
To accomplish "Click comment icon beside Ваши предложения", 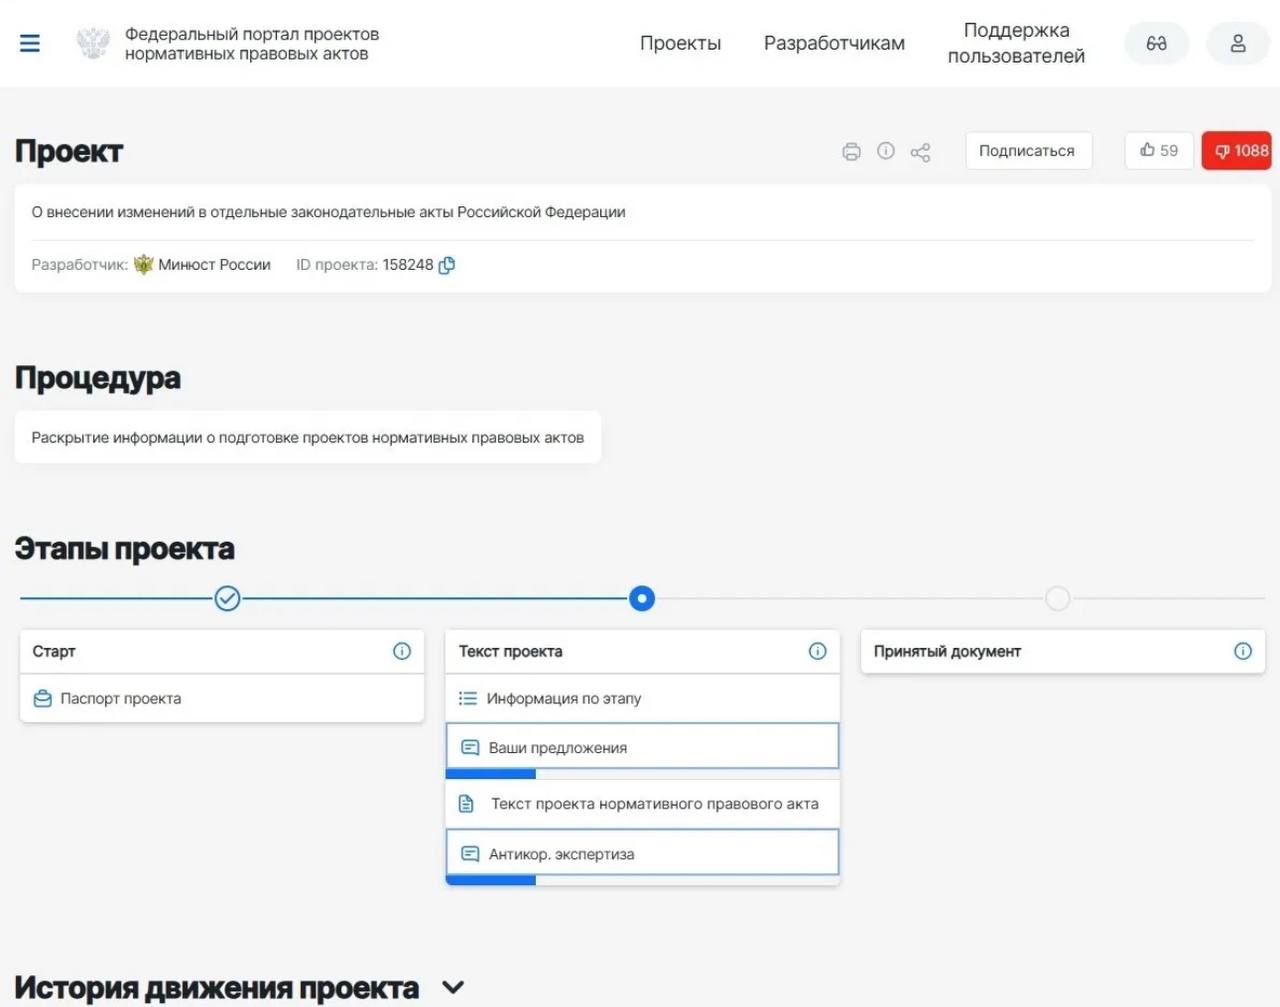I will pos(470,747).
